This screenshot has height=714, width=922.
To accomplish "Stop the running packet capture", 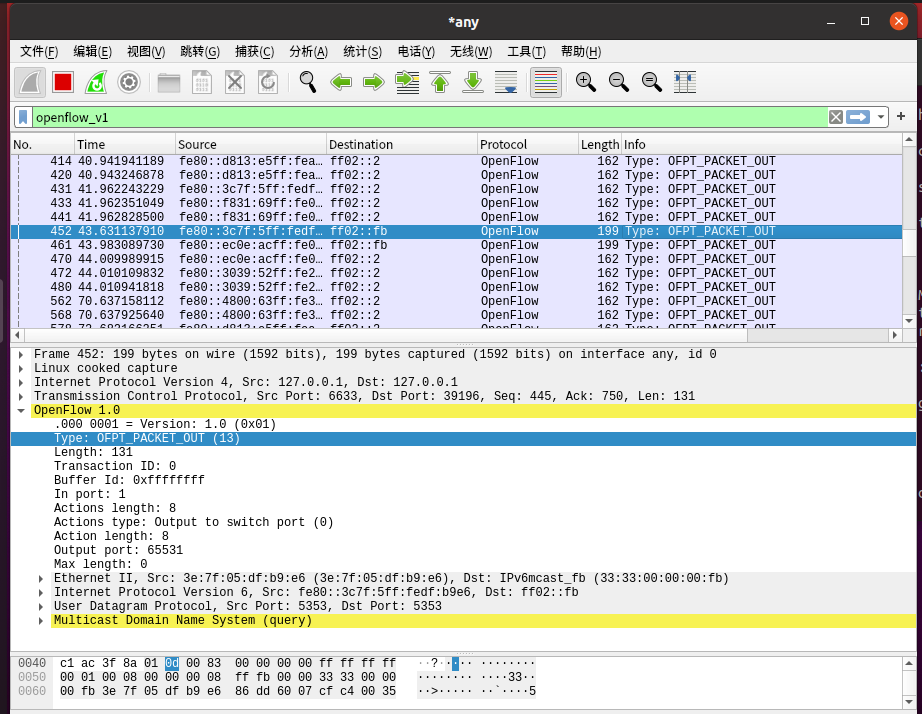I will point(63,82).
